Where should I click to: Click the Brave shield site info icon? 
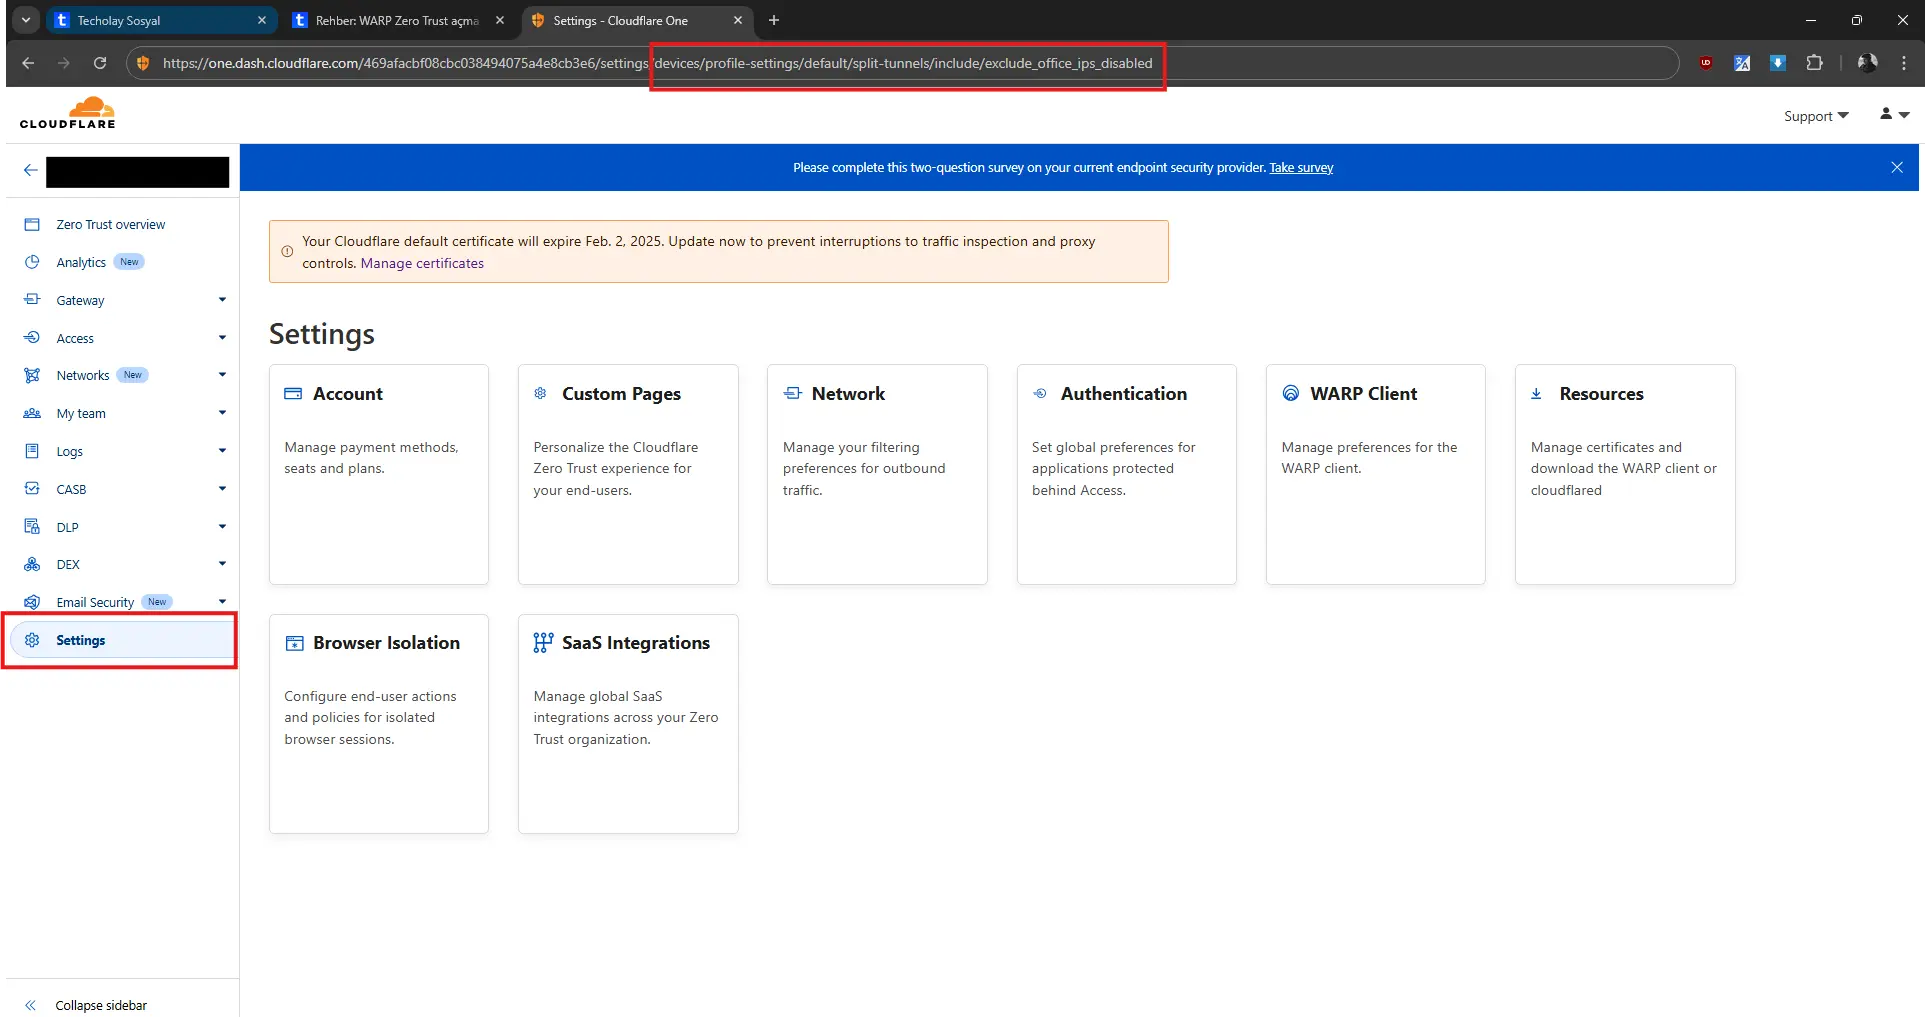pyautogui.click(x=143, y=63)
